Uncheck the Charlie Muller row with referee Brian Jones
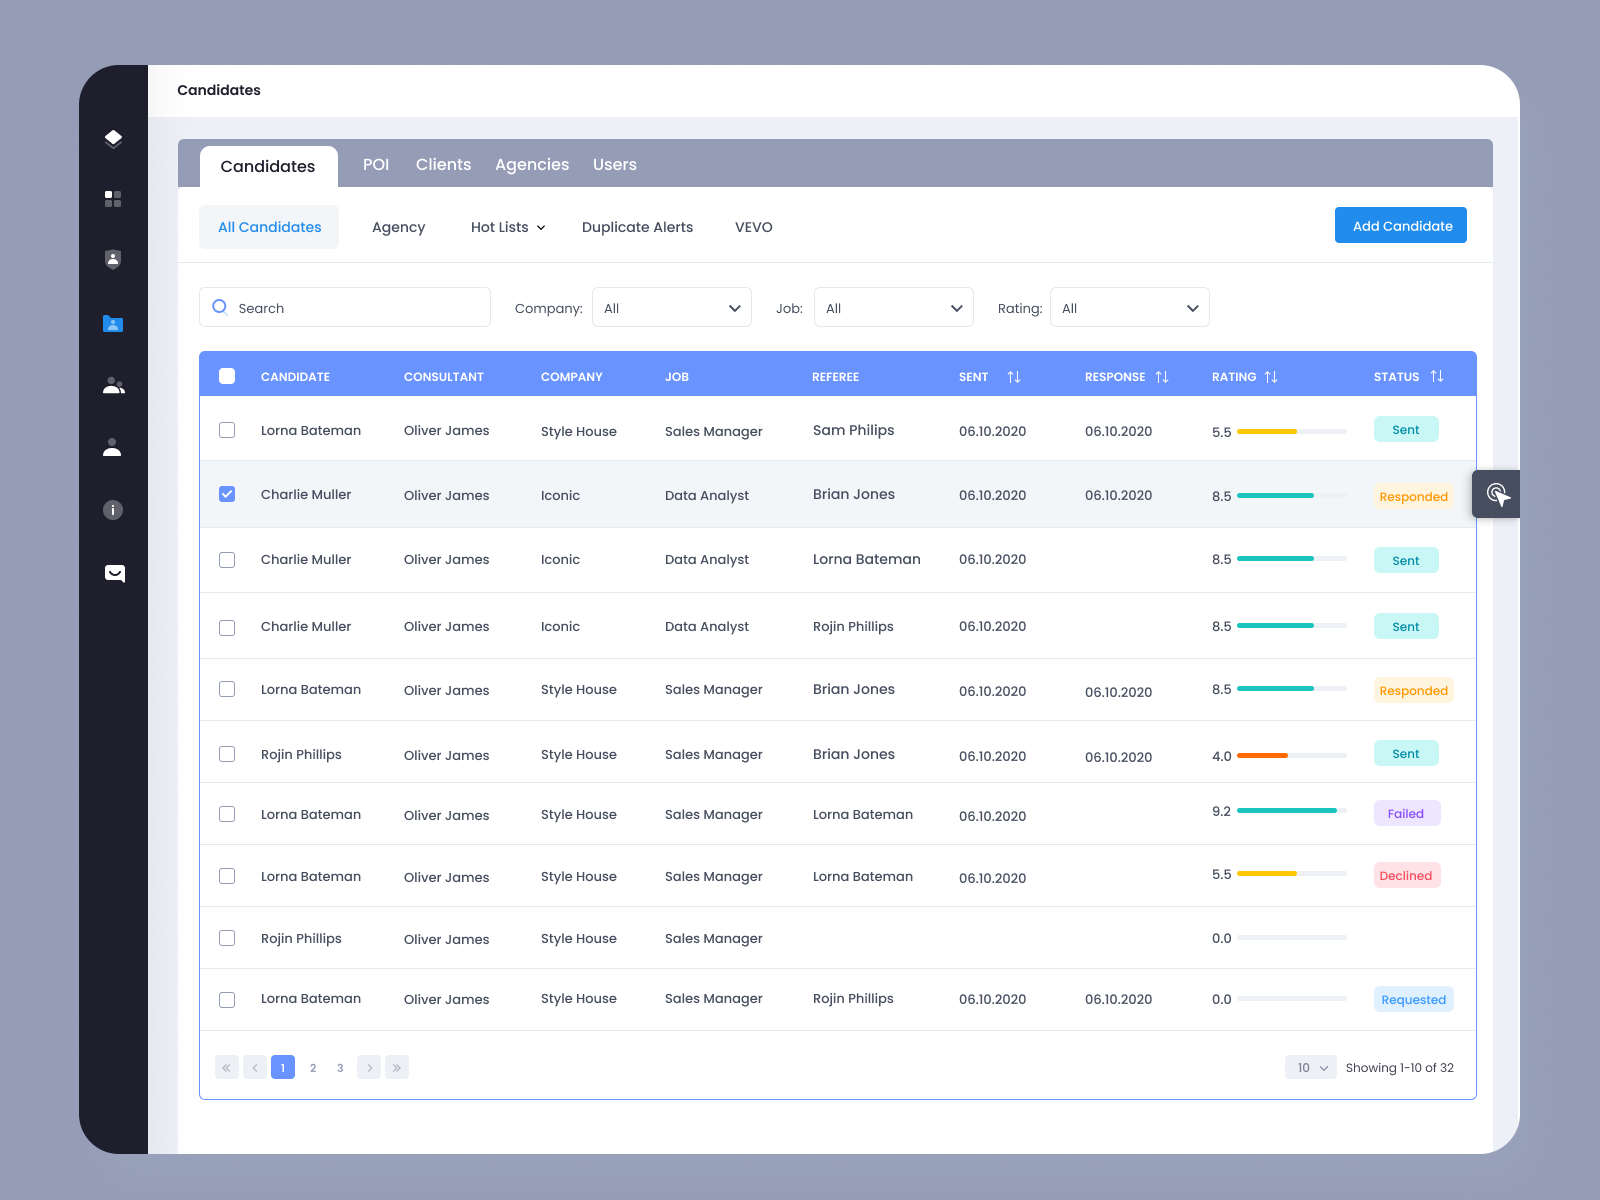The image size is (1600, 1200). pos(227,494)
